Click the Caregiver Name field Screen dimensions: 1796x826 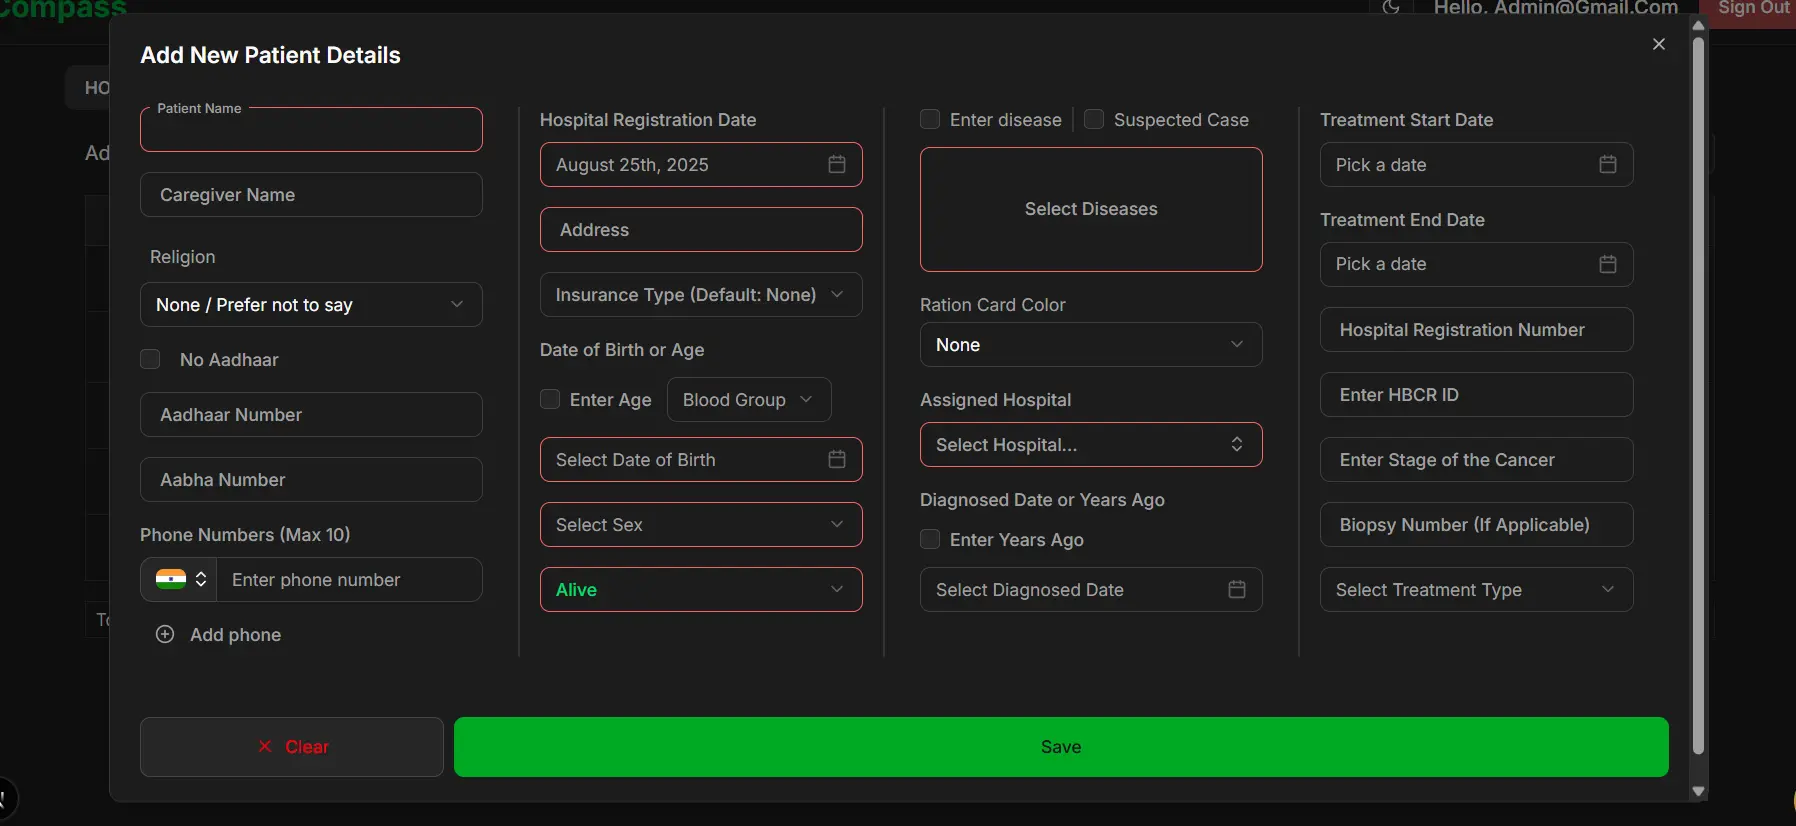[311, 194]
